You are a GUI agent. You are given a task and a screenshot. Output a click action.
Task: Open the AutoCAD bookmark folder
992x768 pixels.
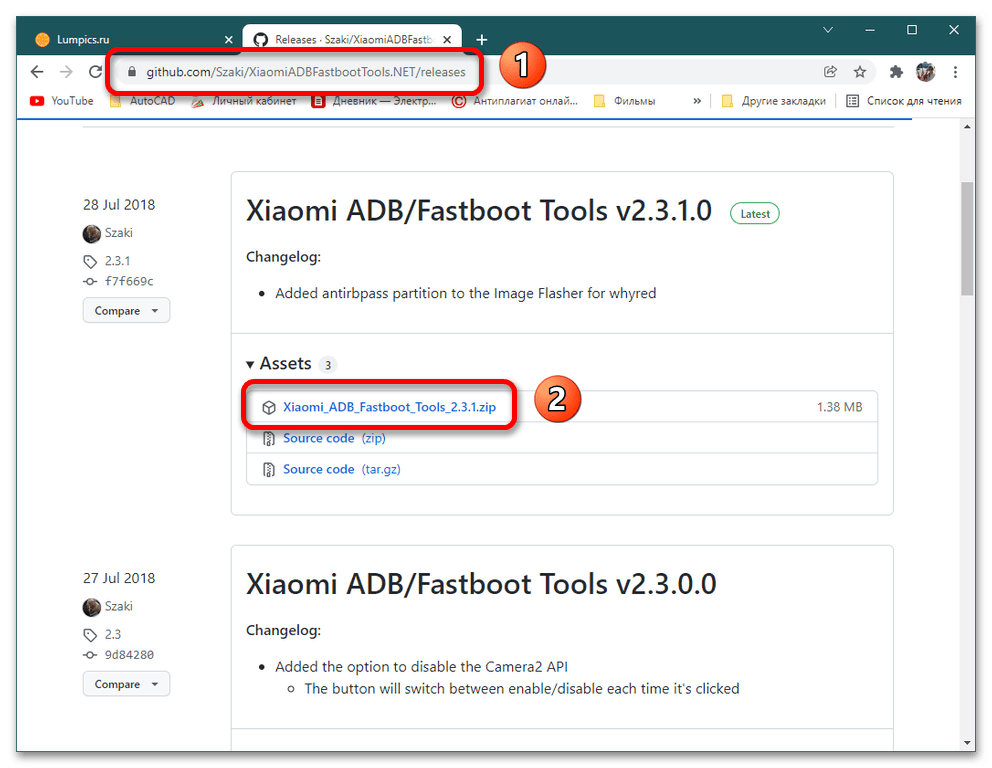(143, 101)
